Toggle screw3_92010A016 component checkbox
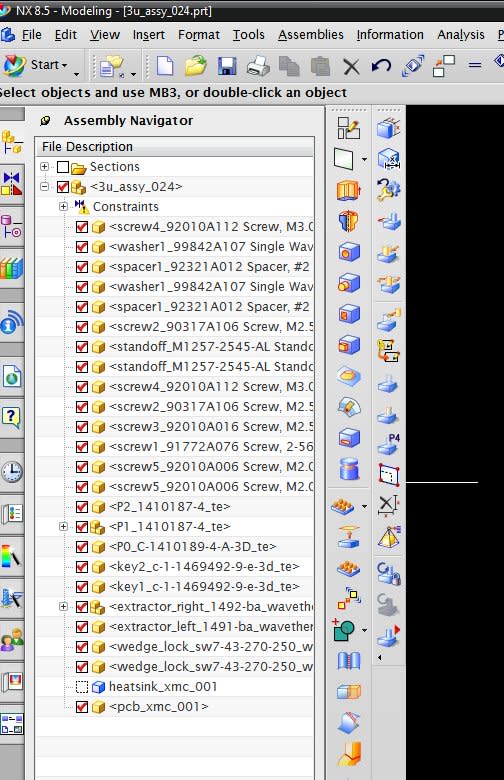Image resolution: width=504 pixels, height=780 pixels. 82,427
